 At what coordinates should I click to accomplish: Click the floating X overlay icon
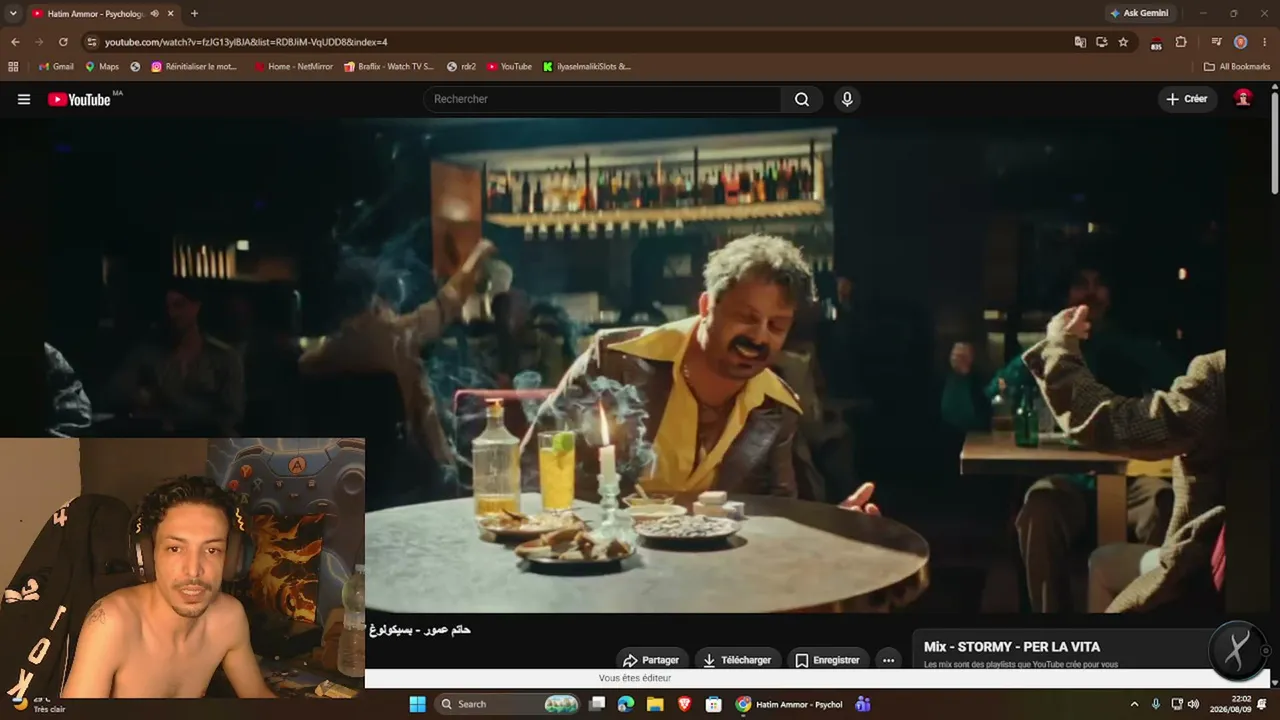[1238, 650]
